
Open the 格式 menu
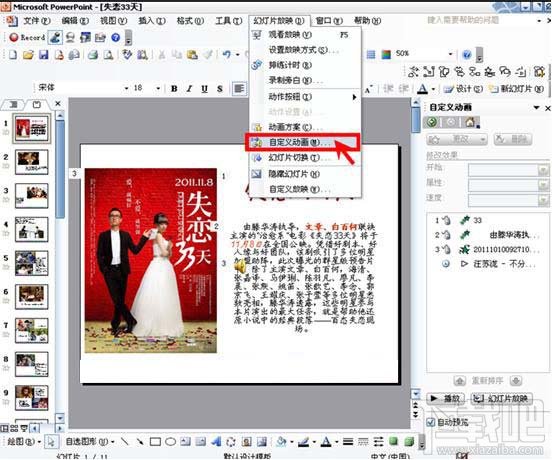click(x=190, y=21)
